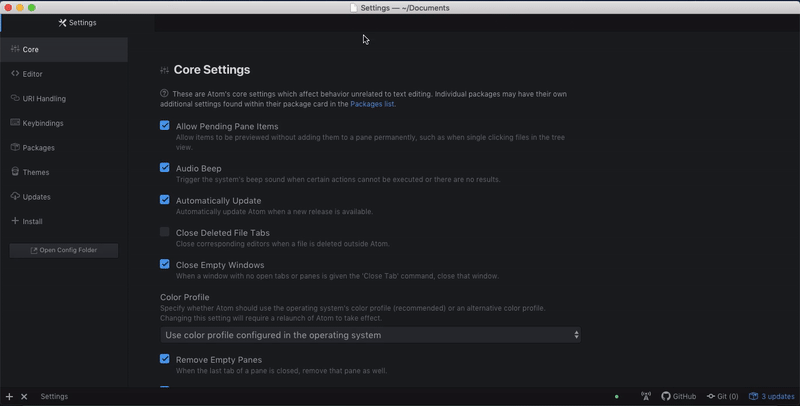Click the Install plus icon in sidebar
Image resolution: width=800 pixels, height=406 pixels.
coord(15,220)
